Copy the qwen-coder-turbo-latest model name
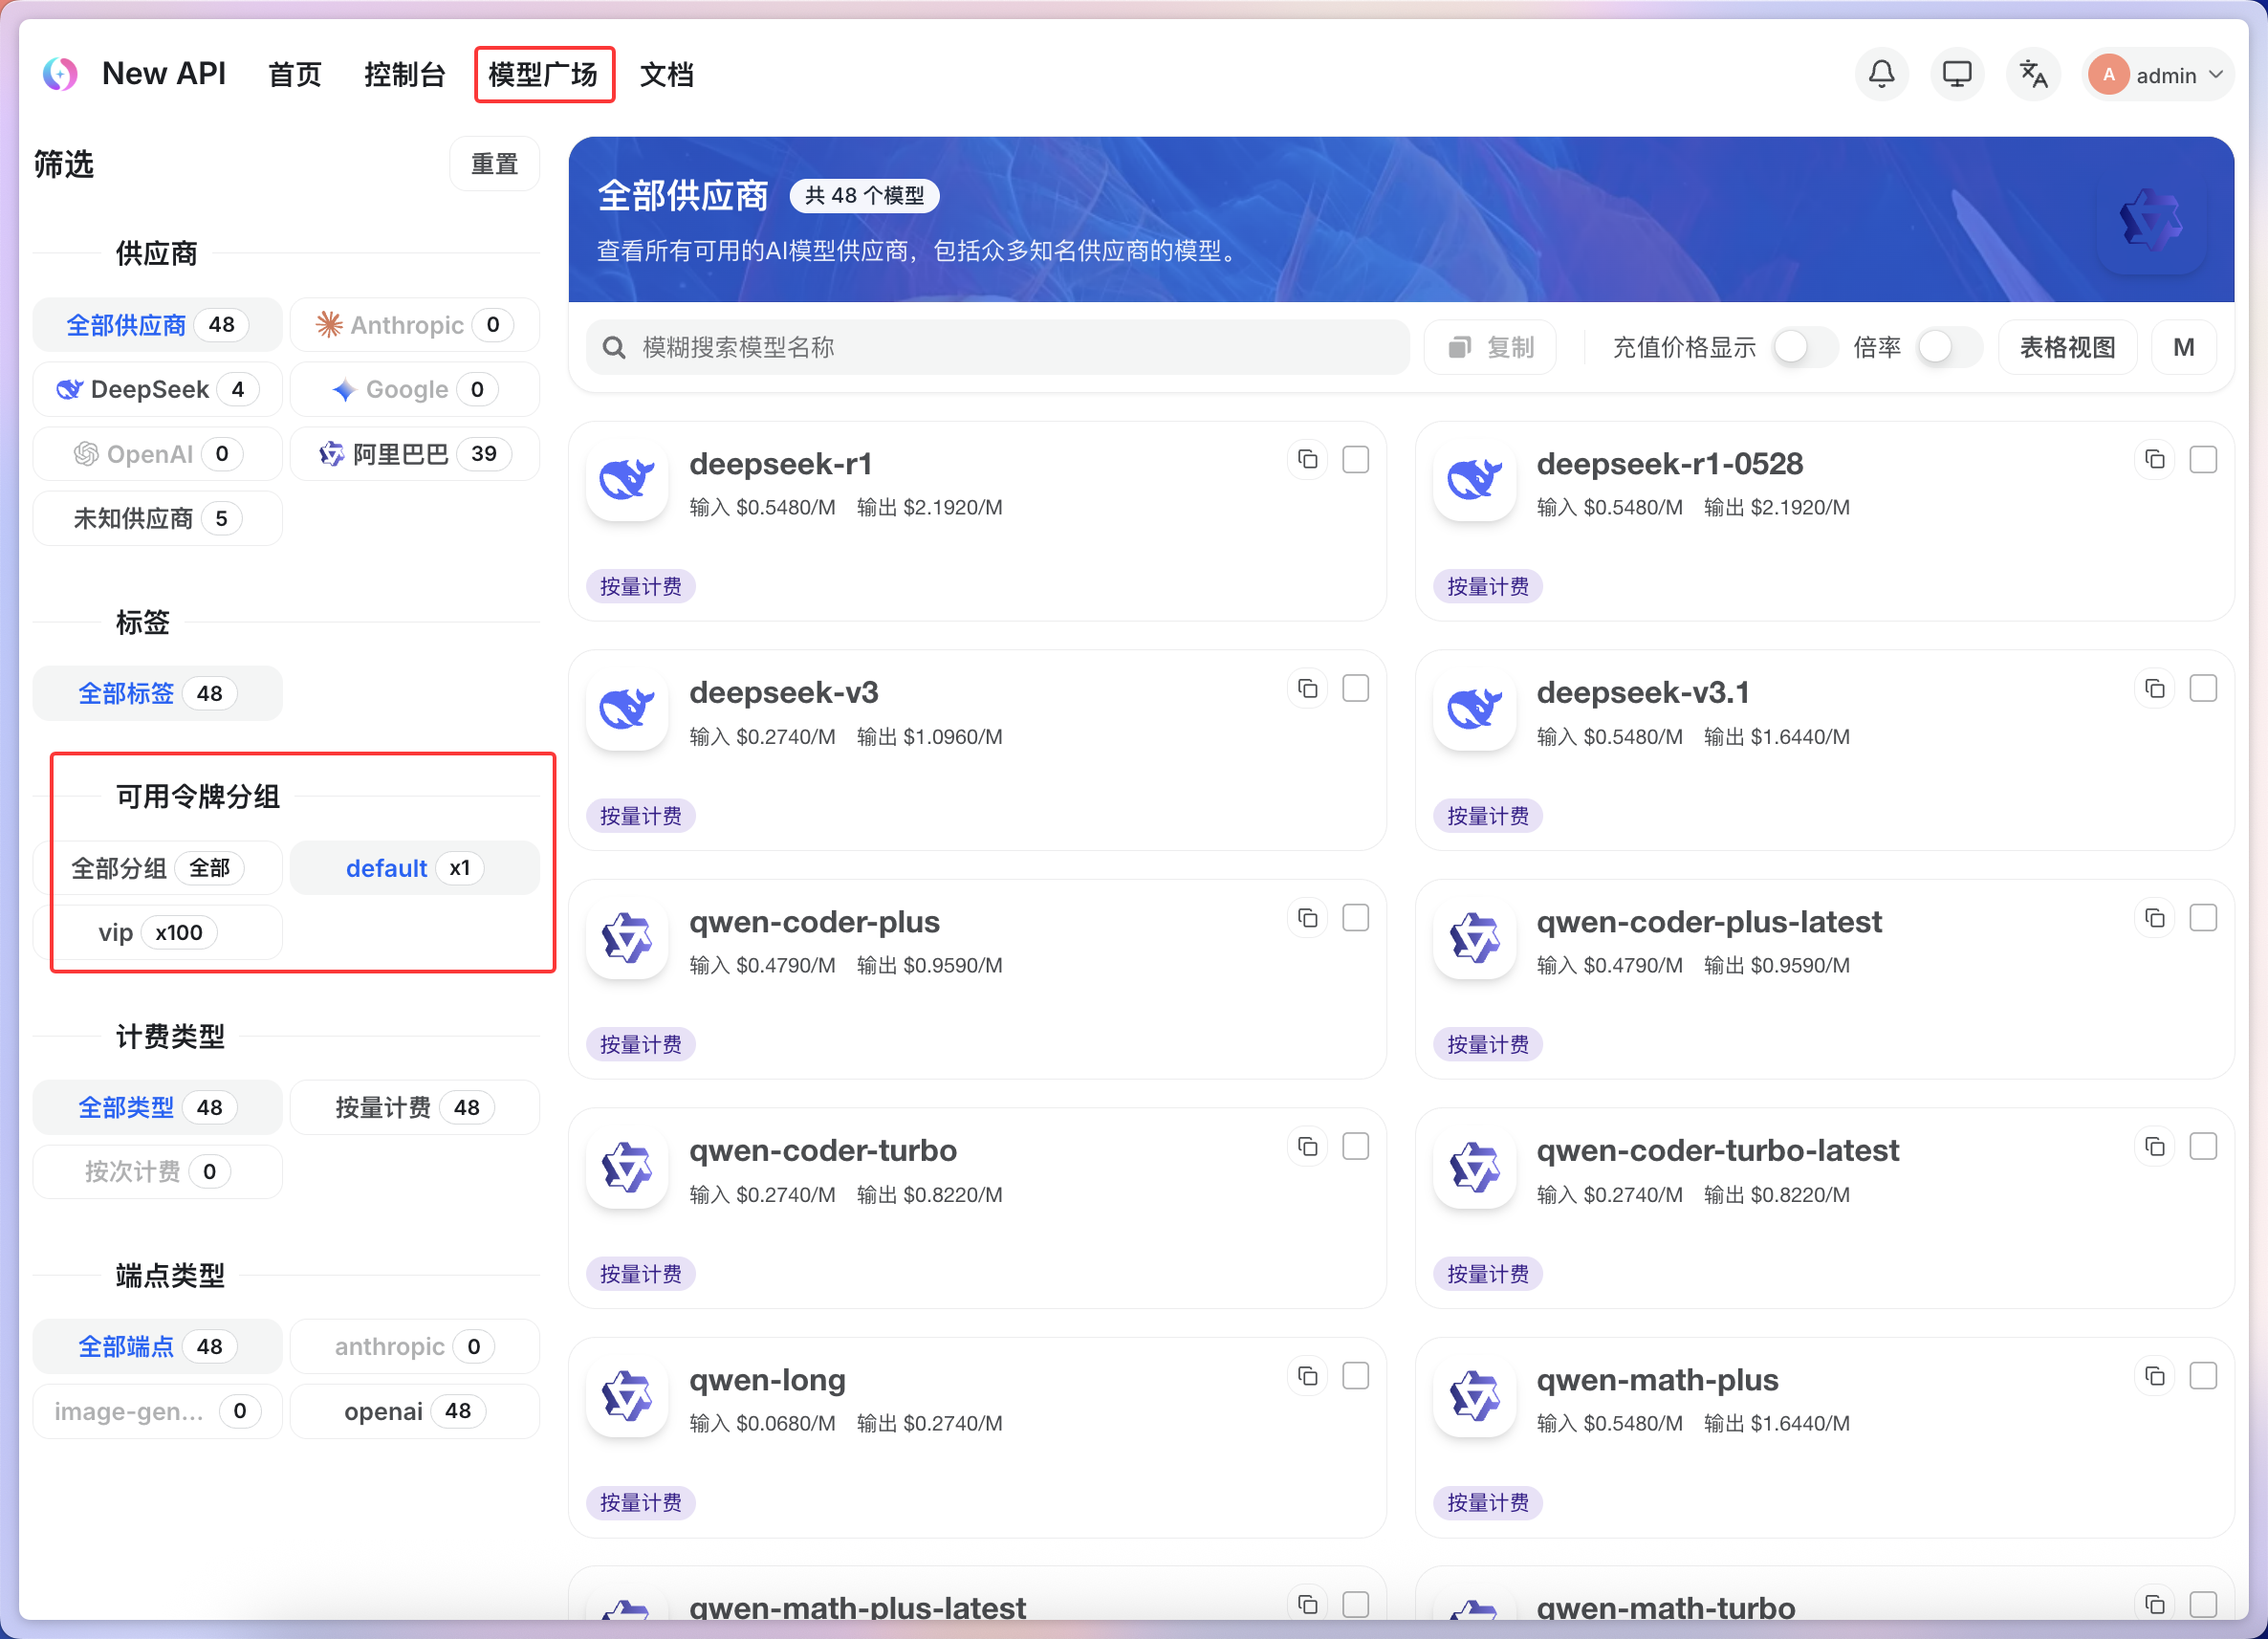 [x=2155, y=1147]
